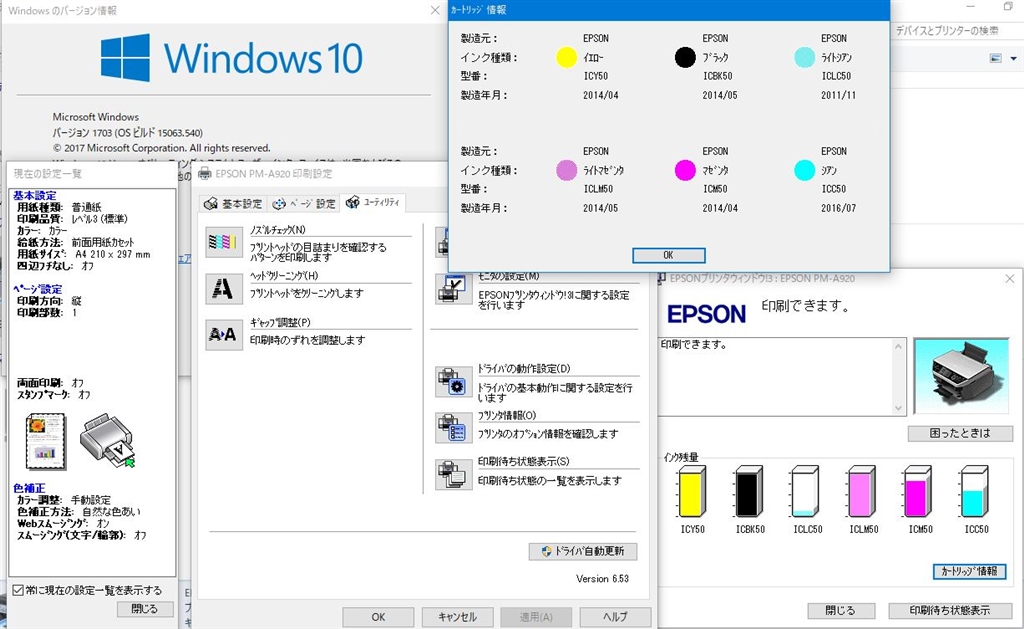Click the printer illustration in settings list

point(108,441)
